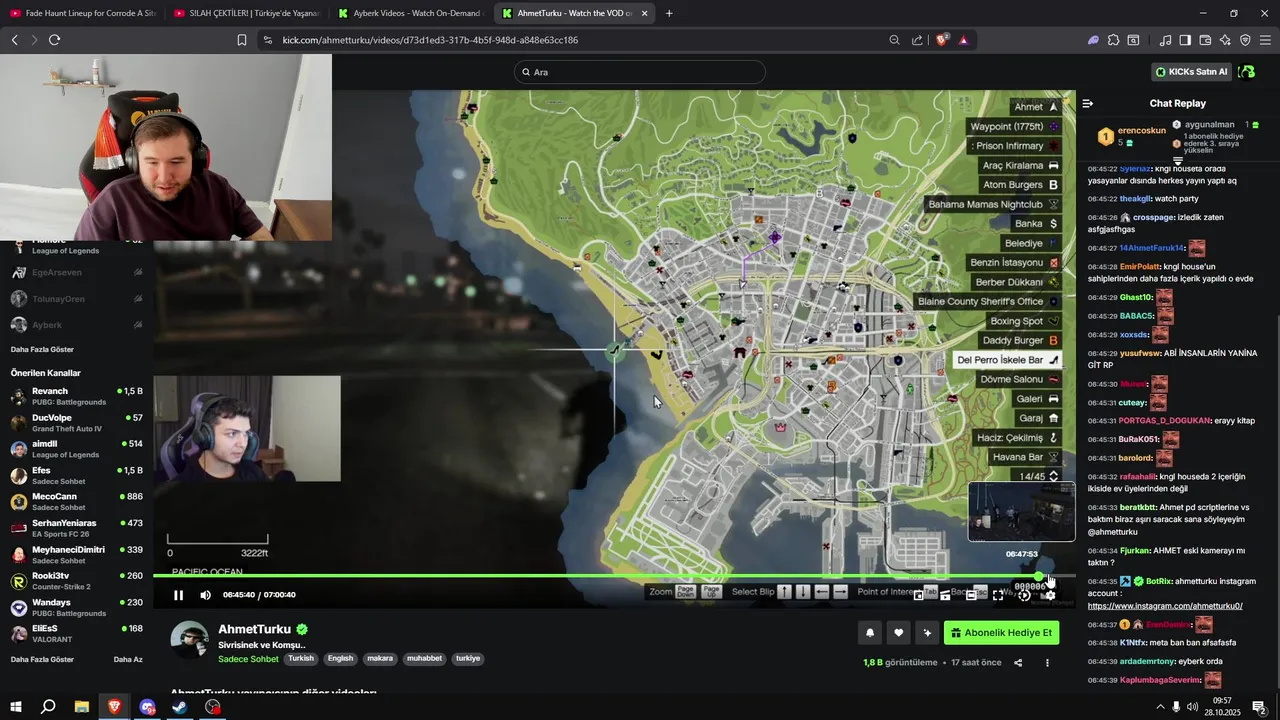The height and width of the screenshot is (720, 1280).
Task: Focus the Ara search field
Action: click(x=640, y=72)
